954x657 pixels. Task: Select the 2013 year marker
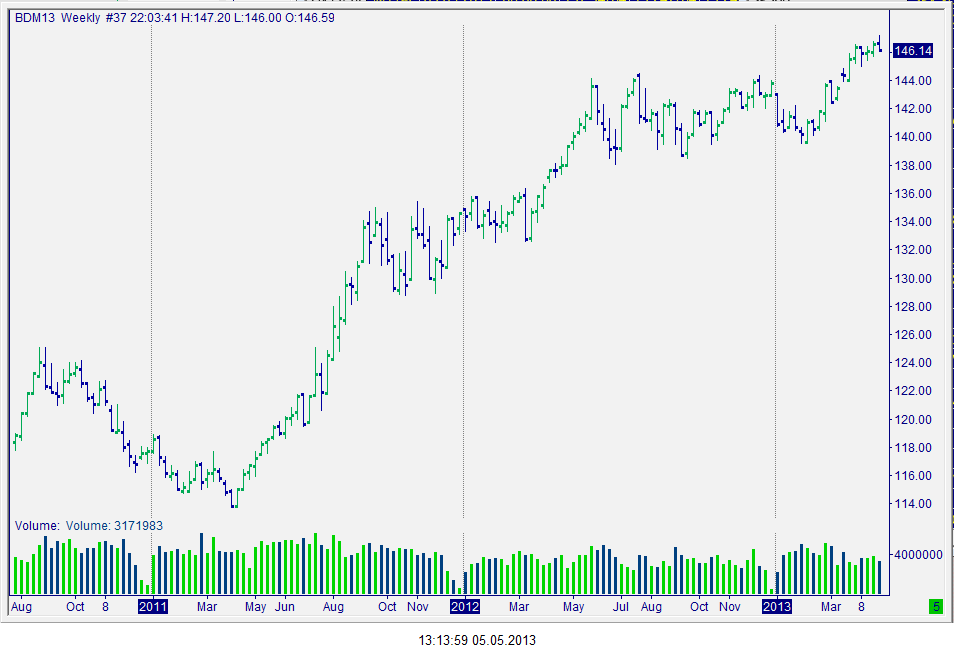click(x=777, y=607)
